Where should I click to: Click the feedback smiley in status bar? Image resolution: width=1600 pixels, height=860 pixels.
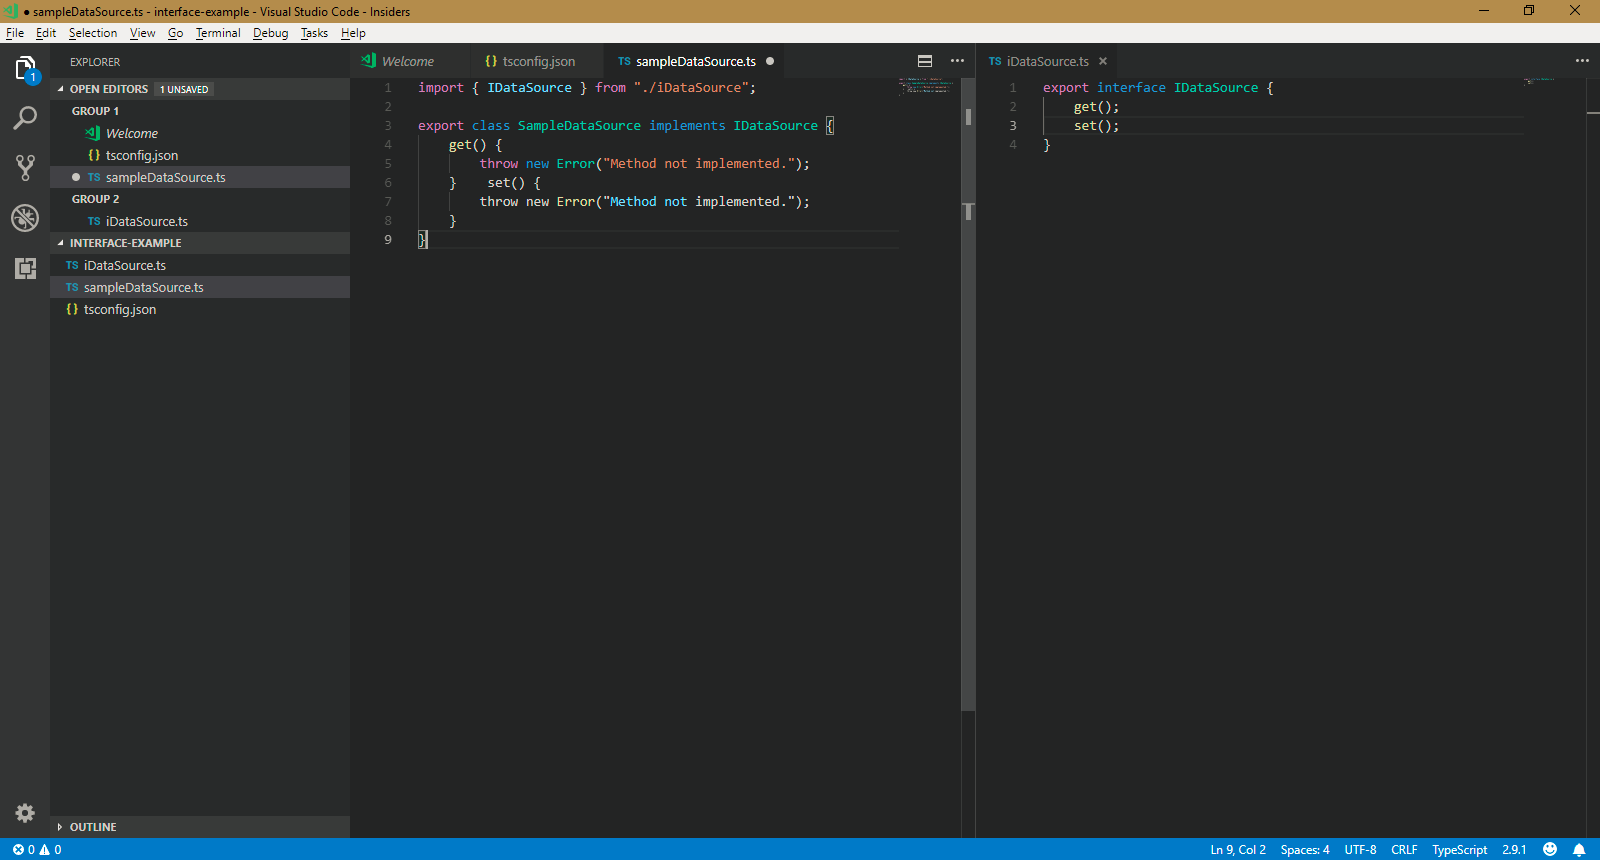(x=1550, y=849)
